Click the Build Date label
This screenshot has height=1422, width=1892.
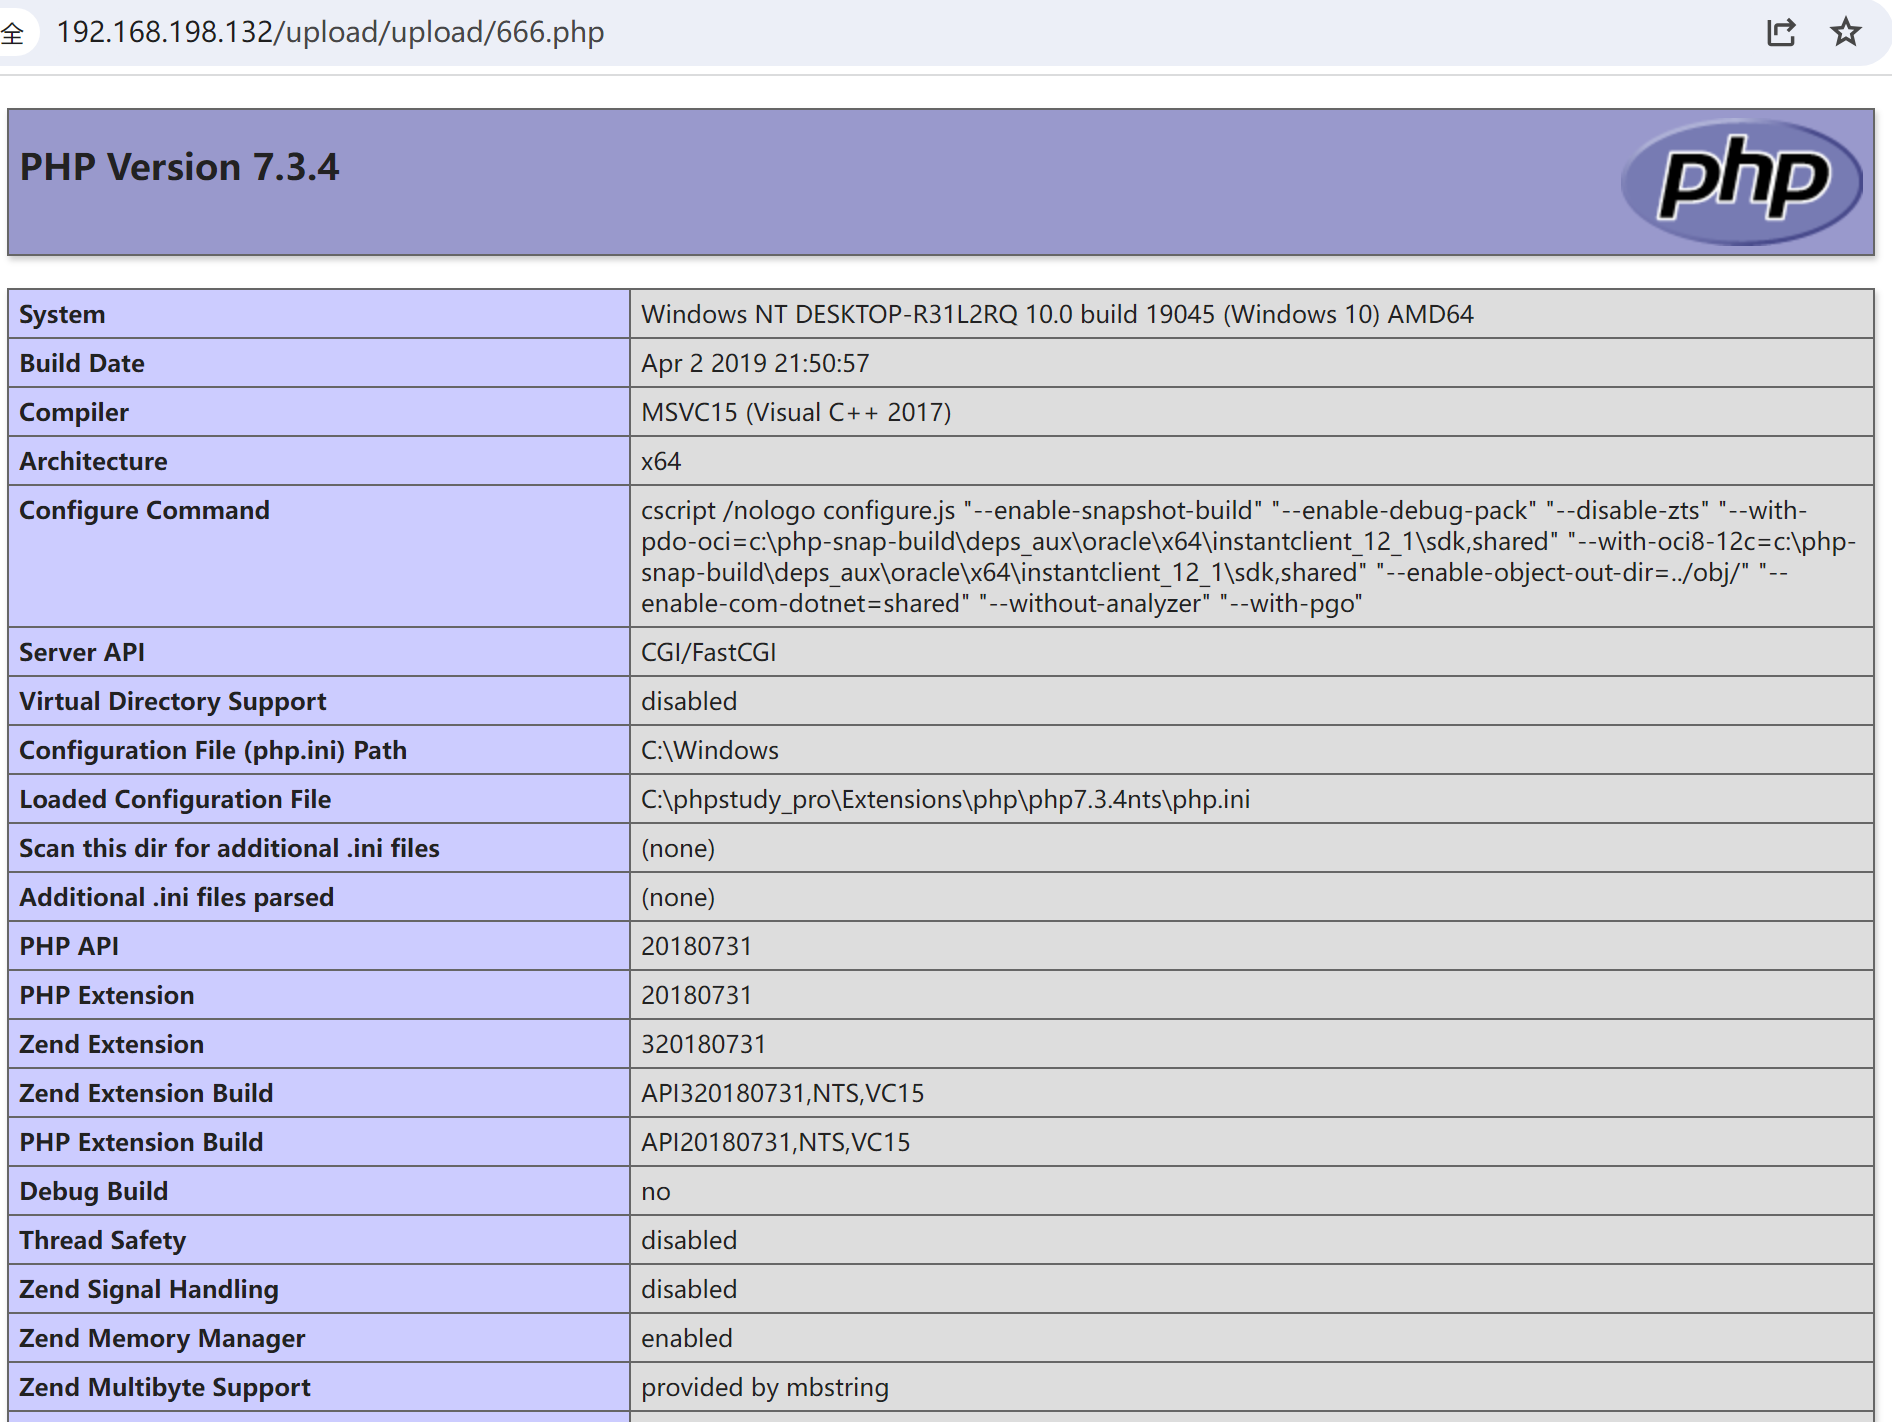(82, 363)
